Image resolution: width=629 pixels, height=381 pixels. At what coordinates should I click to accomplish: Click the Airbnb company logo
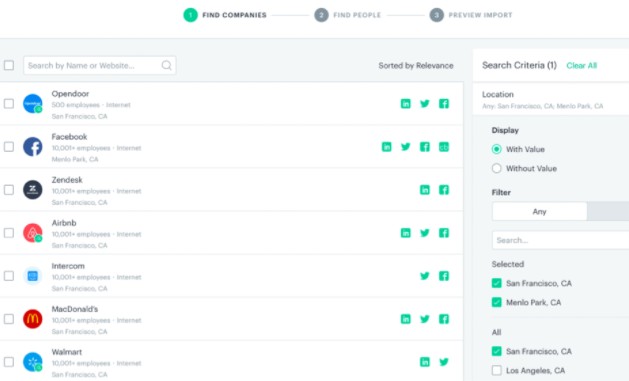click(32, 233)
